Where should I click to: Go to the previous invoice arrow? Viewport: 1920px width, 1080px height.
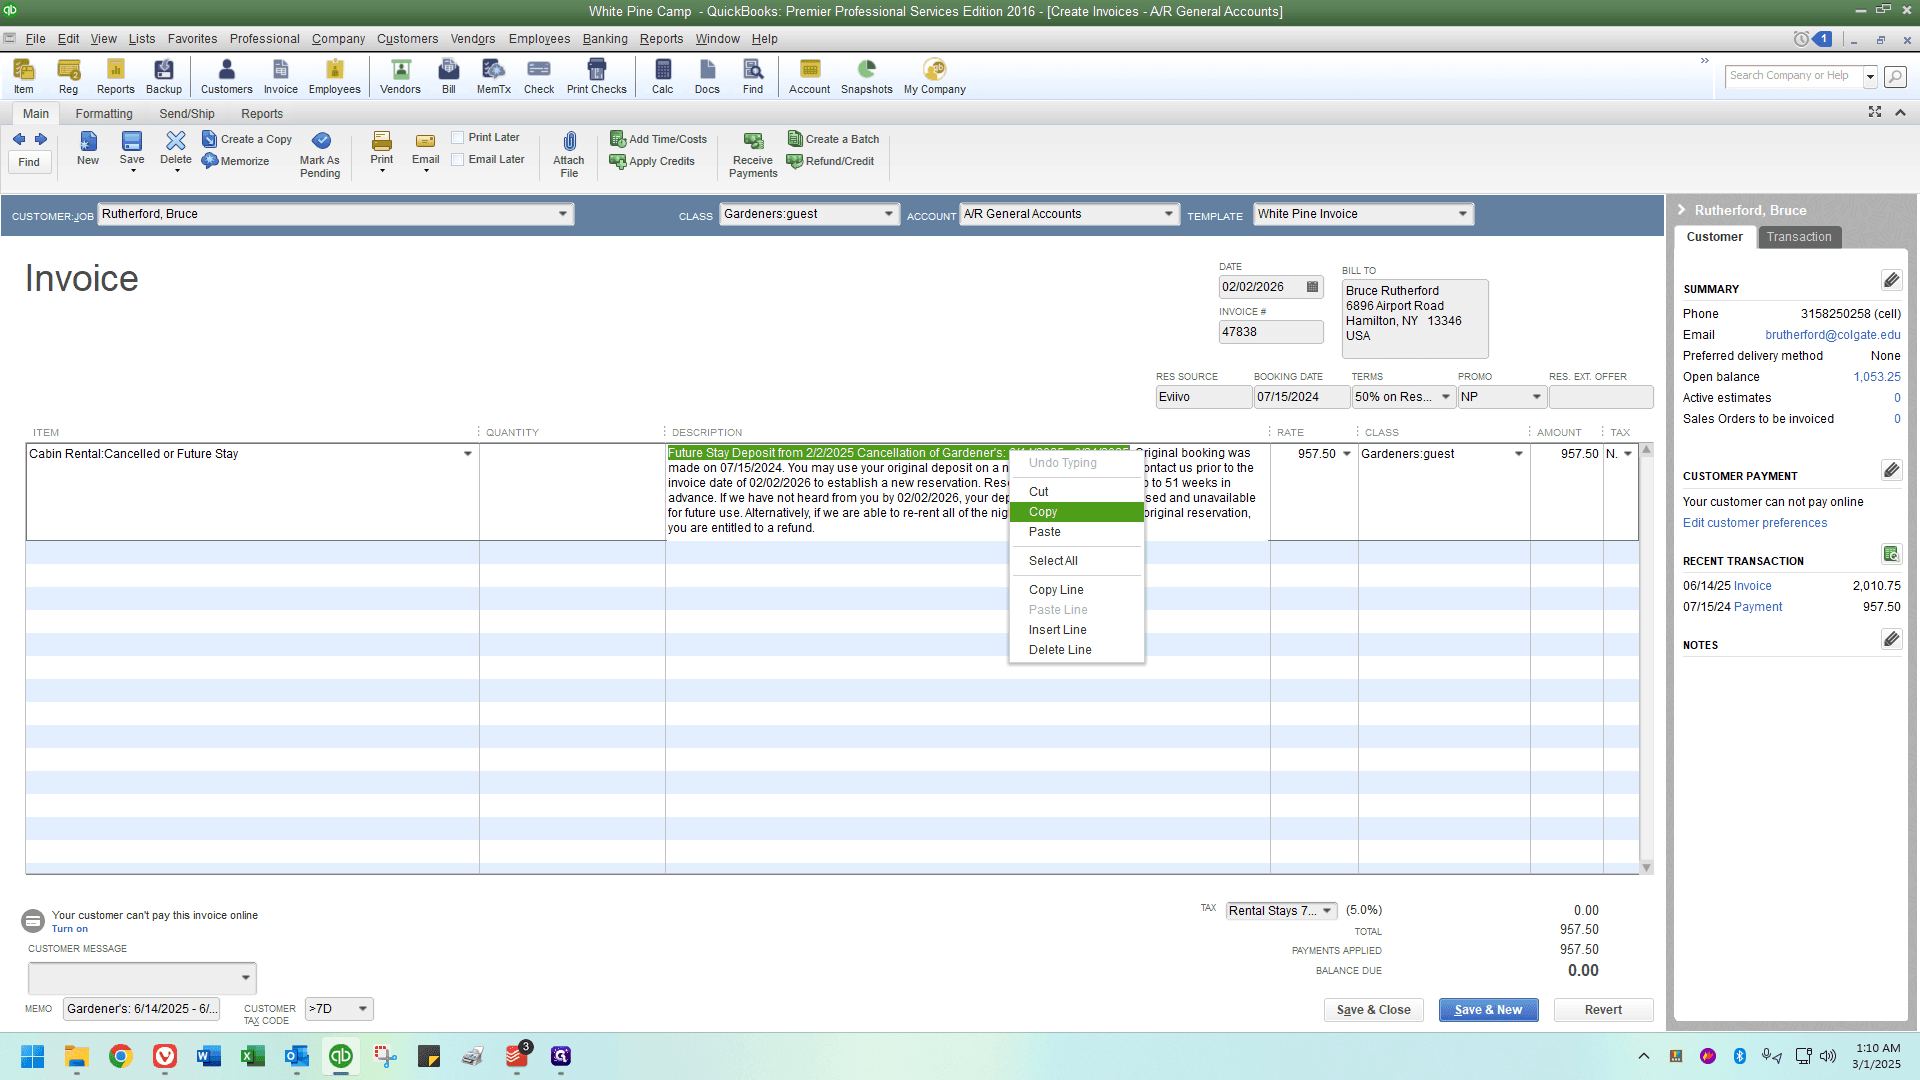(x=19, y=139)
